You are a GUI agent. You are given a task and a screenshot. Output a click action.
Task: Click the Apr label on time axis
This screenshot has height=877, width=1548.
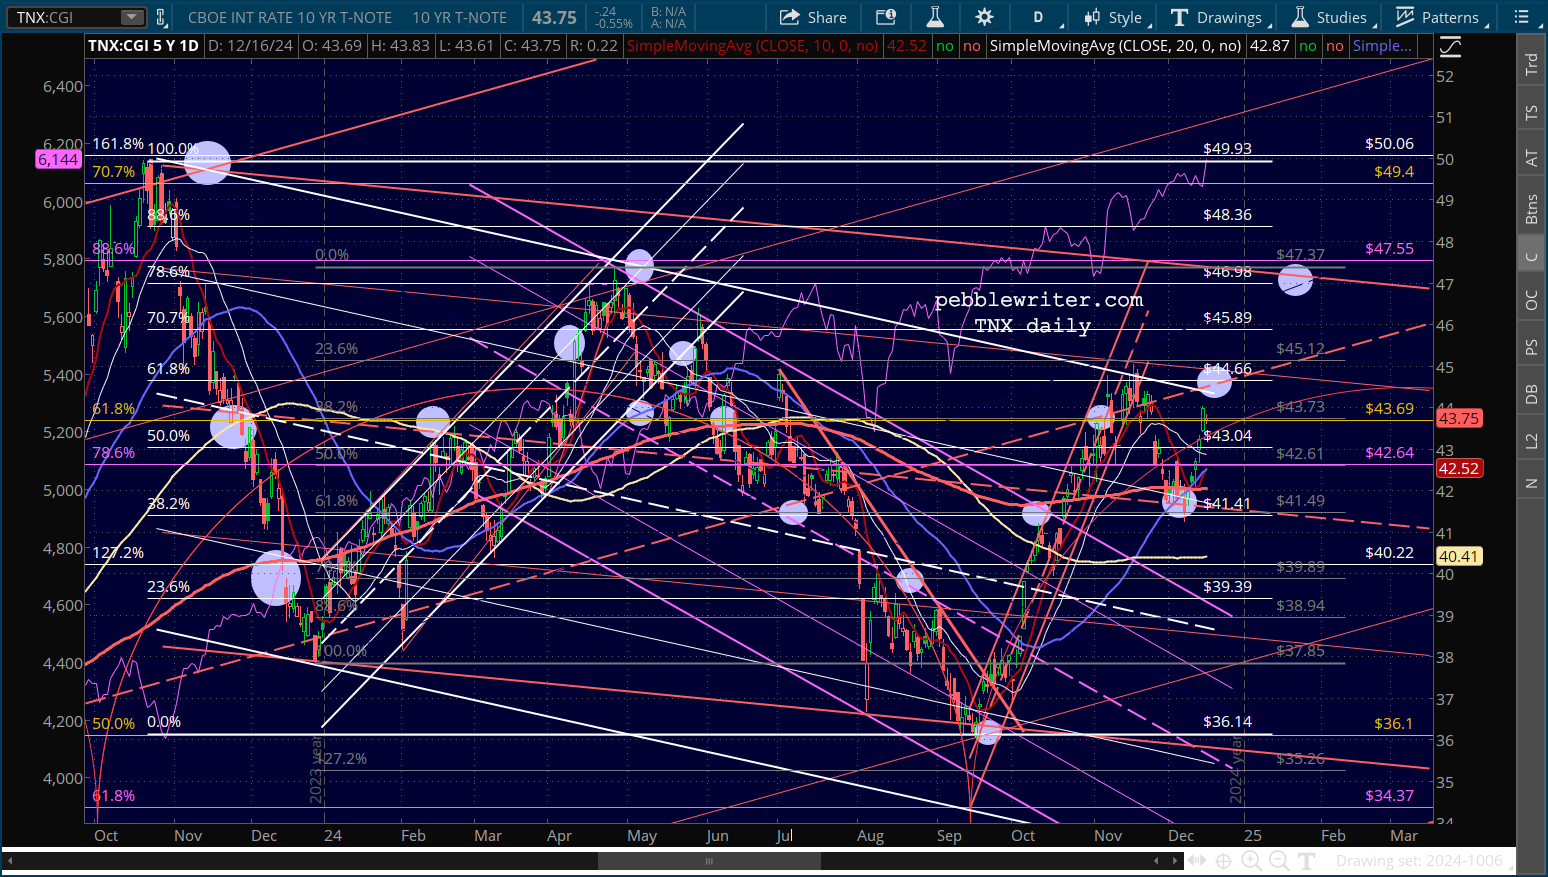[560, 836]
